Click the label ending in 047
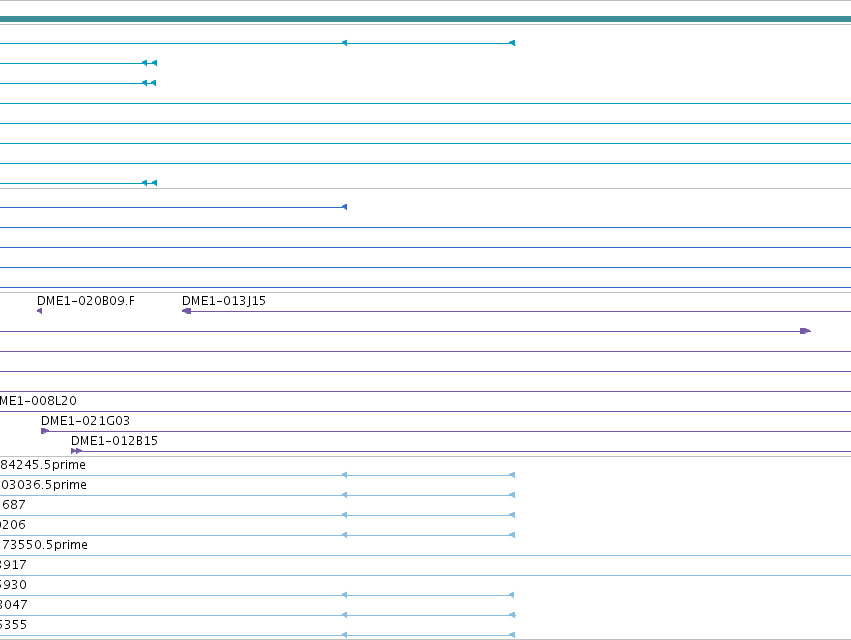 coord(14,605)
